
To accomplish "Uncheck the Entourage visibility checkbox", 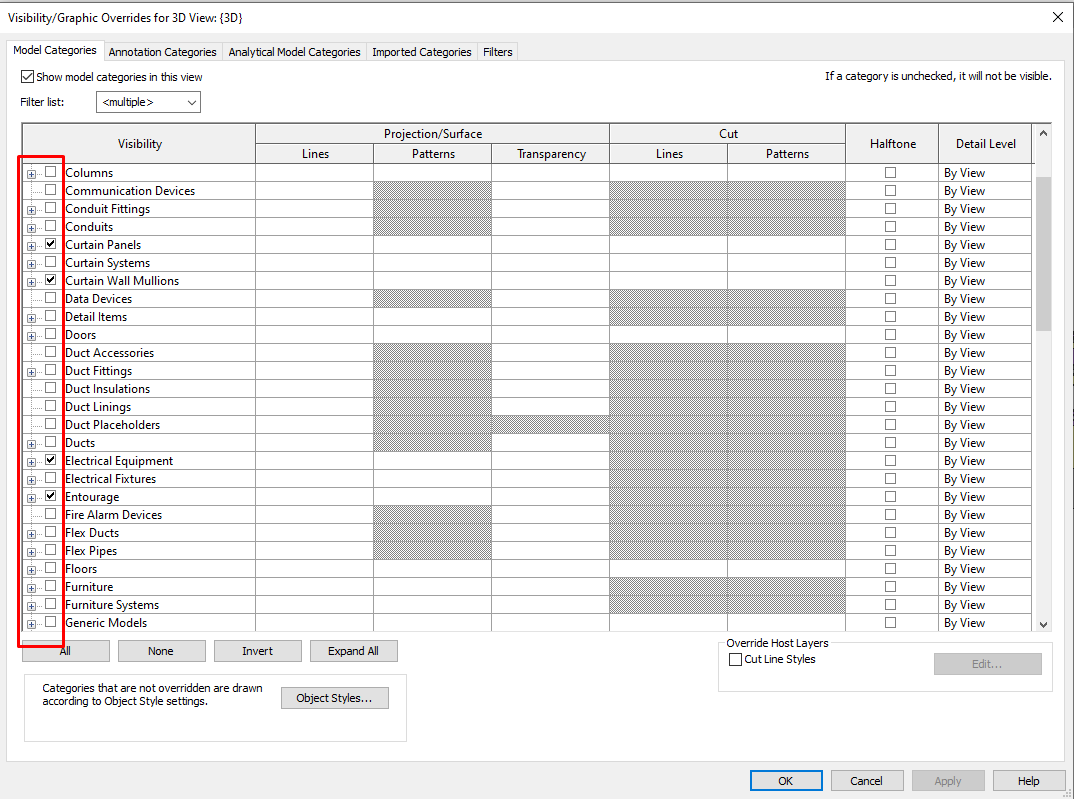I will coord(51,496).
